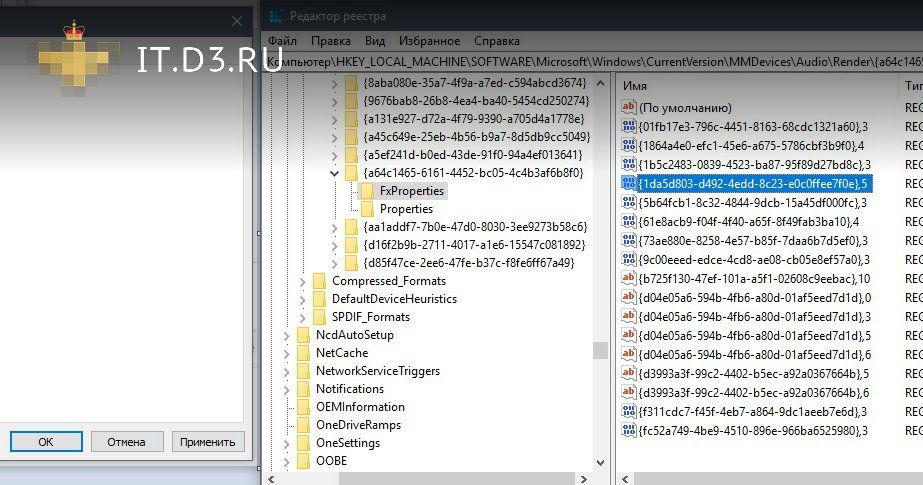The width and height of the screenshot is (923, 485).
Task: Expand the {8aba080e-35a7...} key node
Action: pos(334,83)
